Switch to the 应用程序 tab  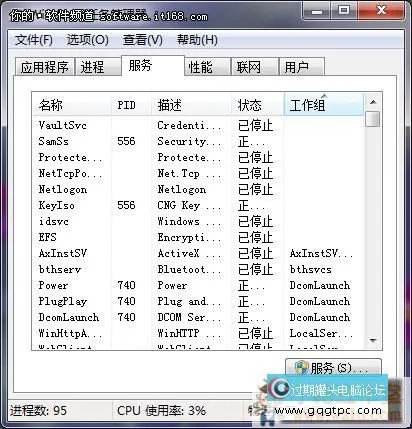point(45,67)
